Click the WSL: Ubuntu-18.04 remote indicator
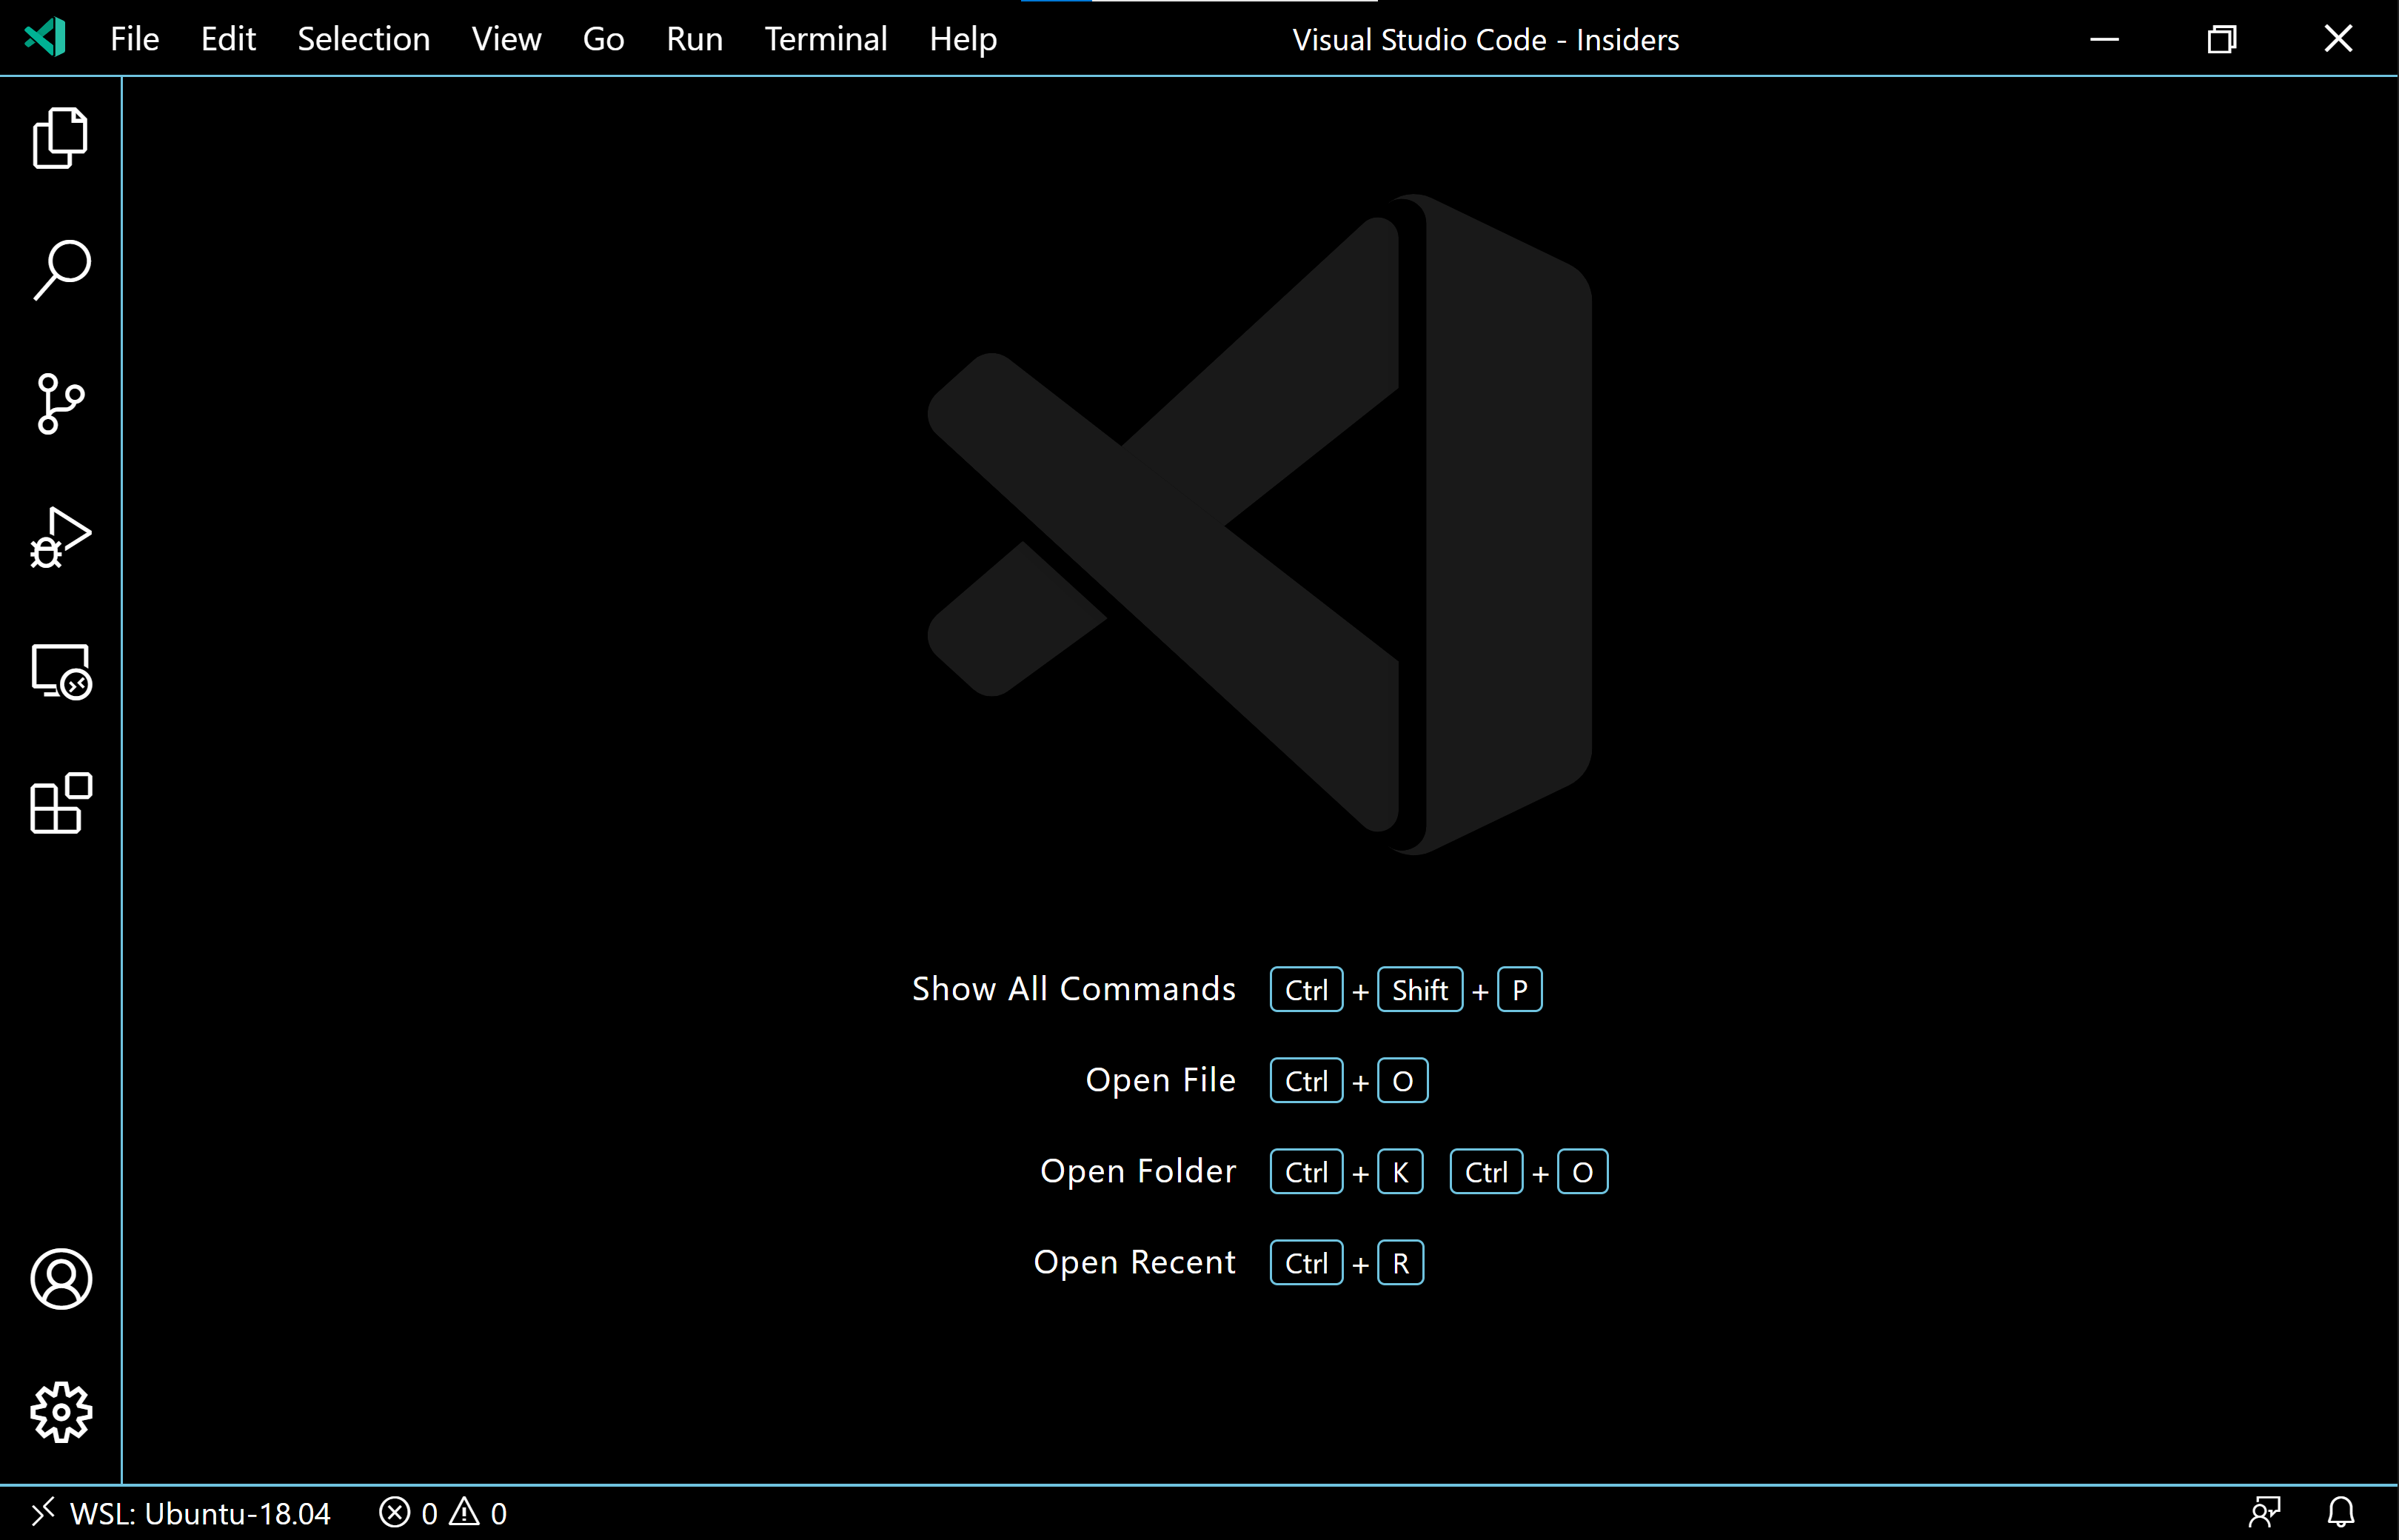Viewport: 2399px width, 1540px height. tap(180, 1513)
